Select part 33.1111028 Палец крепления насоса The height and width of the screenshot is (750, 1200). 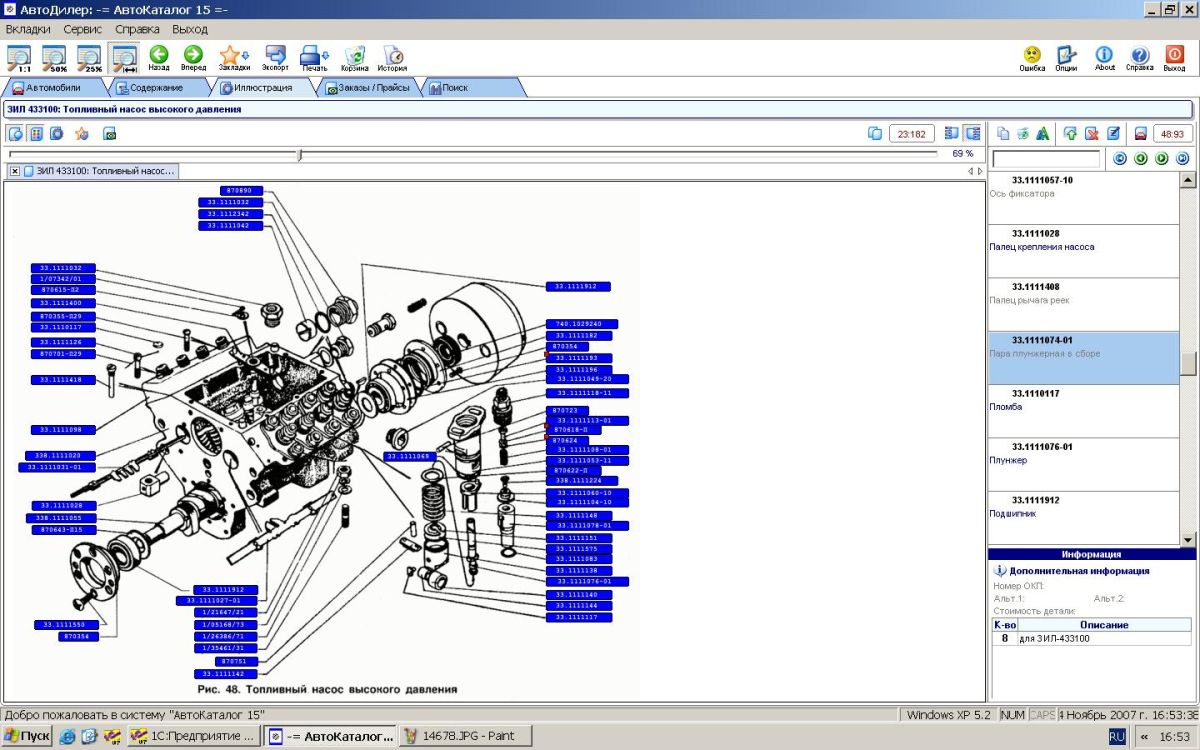pyautogui.click(x=1084, y=251)
